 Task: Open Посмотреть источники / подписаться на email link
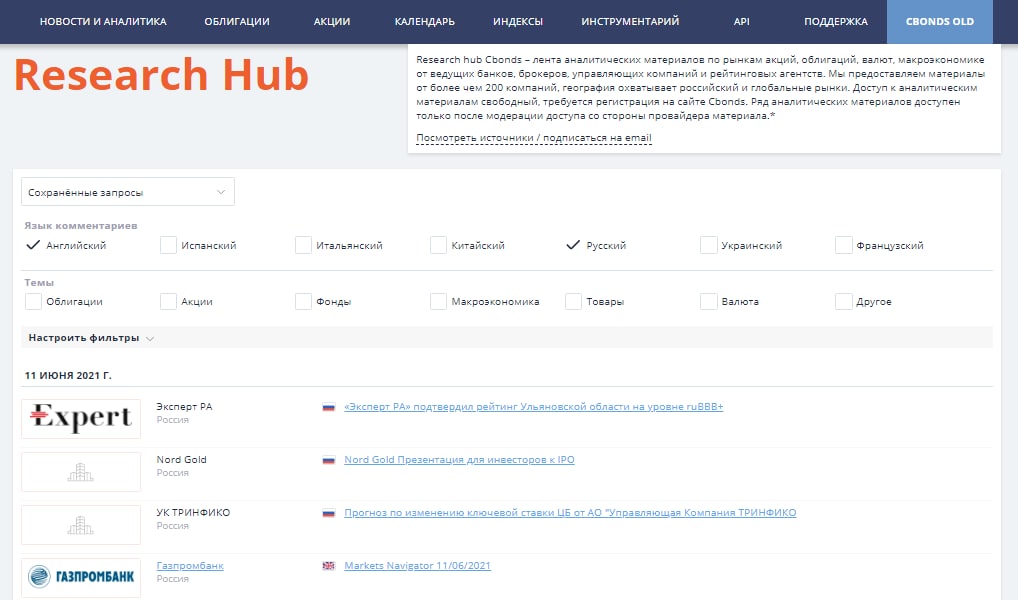pyautogui.click(x=534, y=138)
